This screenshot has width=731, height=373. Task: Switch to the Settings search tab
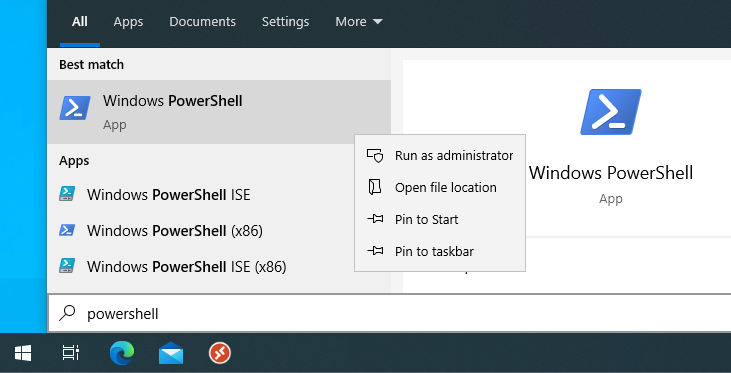coord(285,22)
